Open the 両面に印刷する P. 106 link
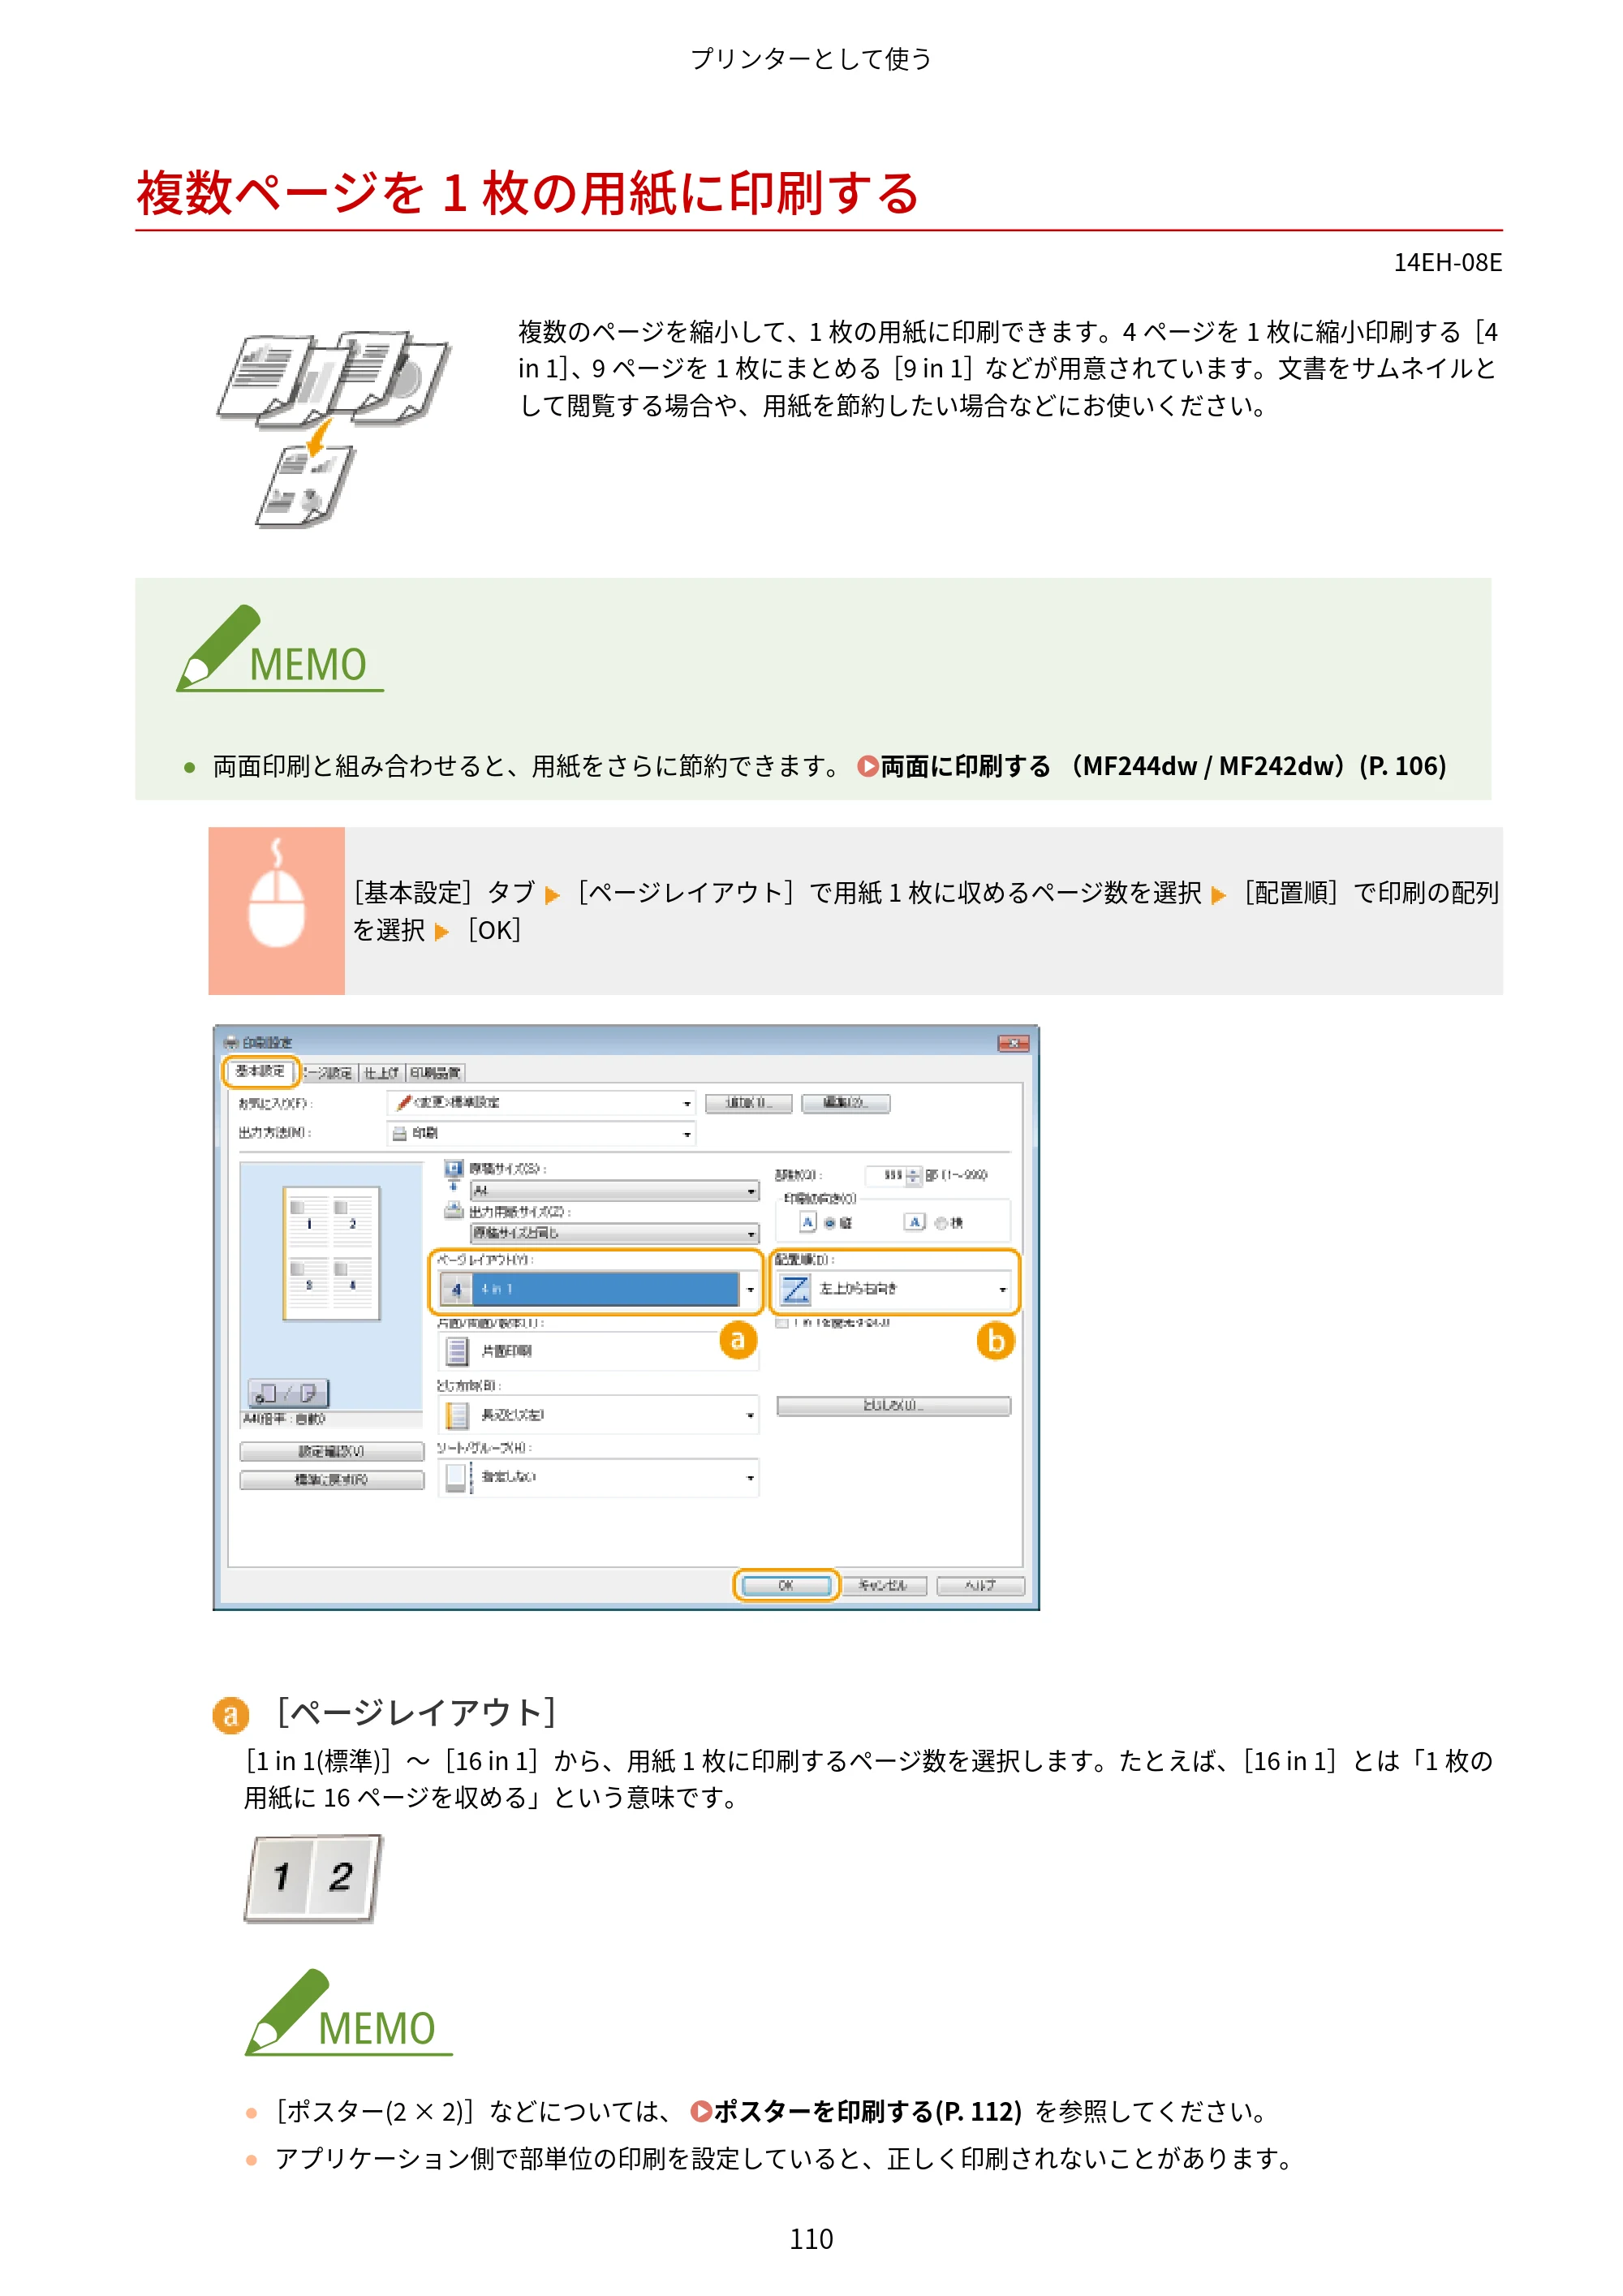Image resolution: width=1623 pixels, height=2296 pixels. click(1152, 766)
